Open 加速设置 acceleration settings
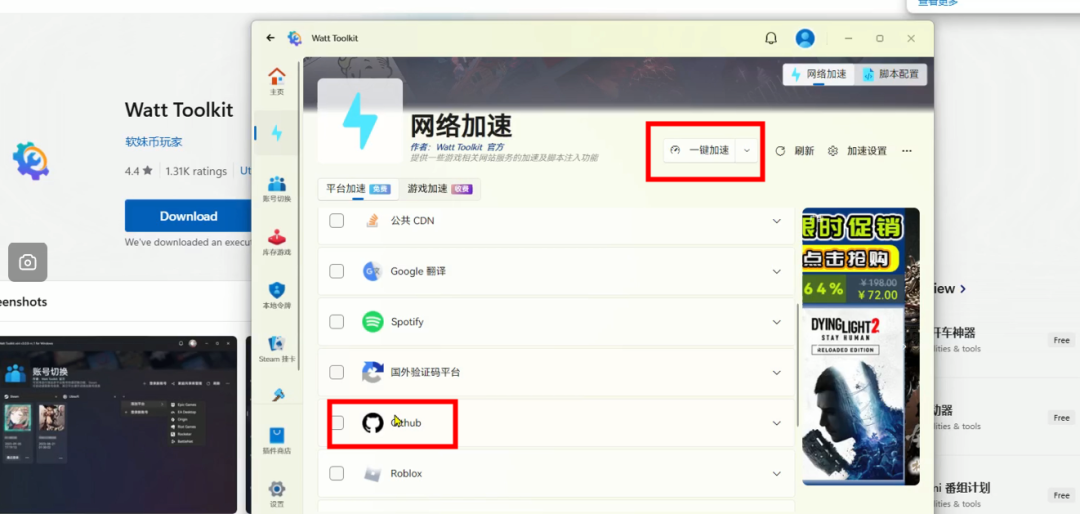This screenshot has width=1080, height=514. (858, 151)
